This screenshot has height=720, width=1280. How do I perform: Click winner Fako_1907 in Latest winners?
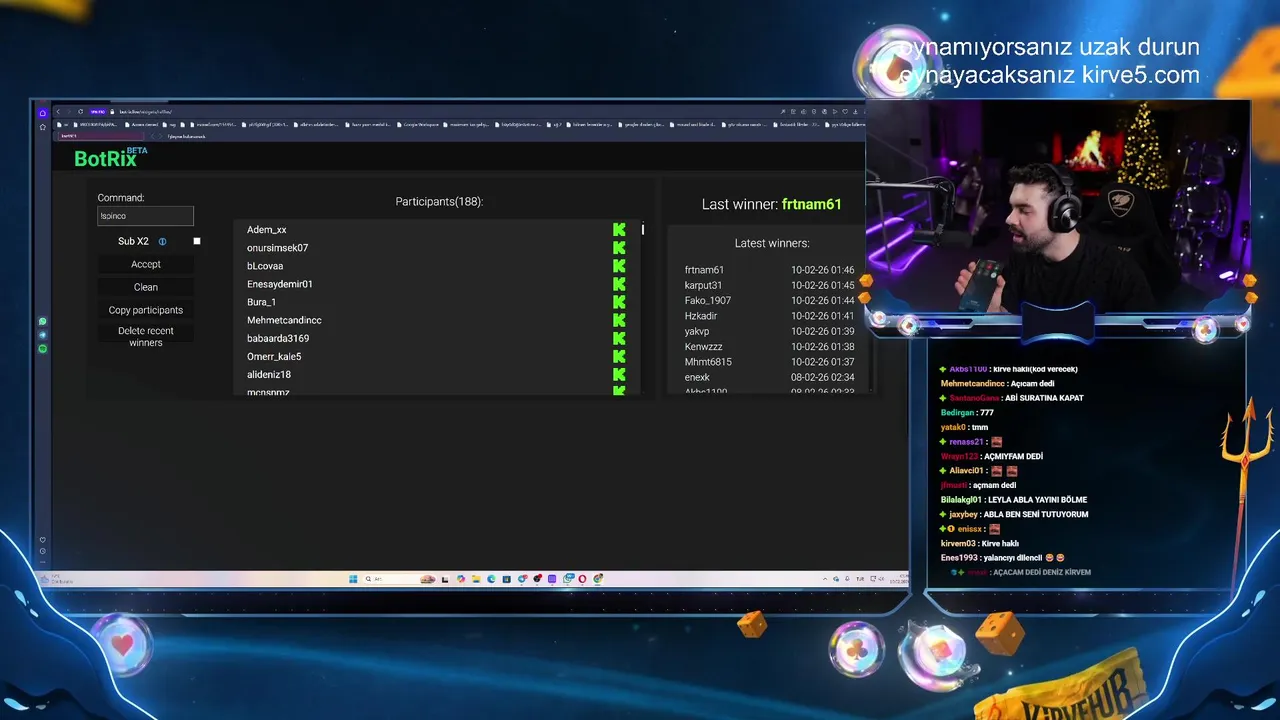point(708,301)
